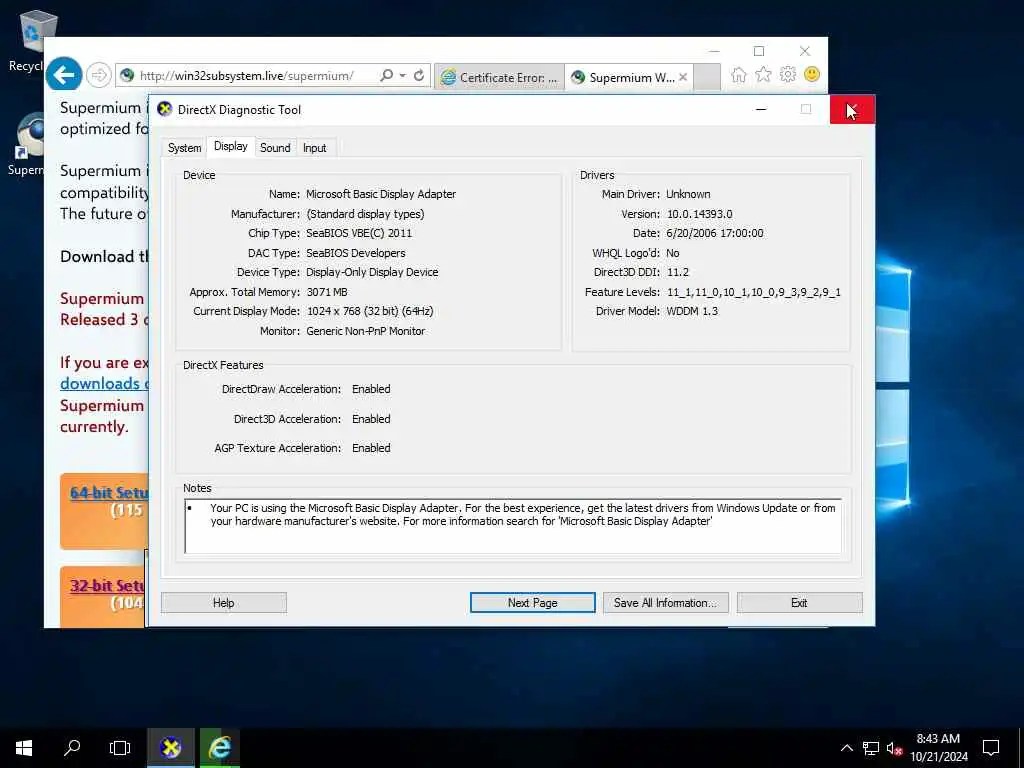Viewport: 1024px width, 768px height.
Task: Refresh the Internet Explorer page
Action: click(x=419, y=76)
